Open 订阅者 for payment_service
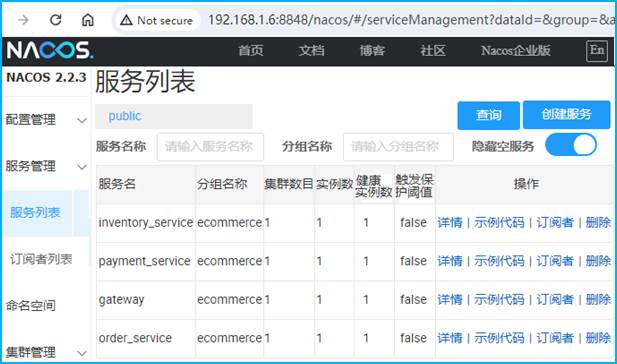The height and width of the screenshot is (364, 617). pos(555,261)
